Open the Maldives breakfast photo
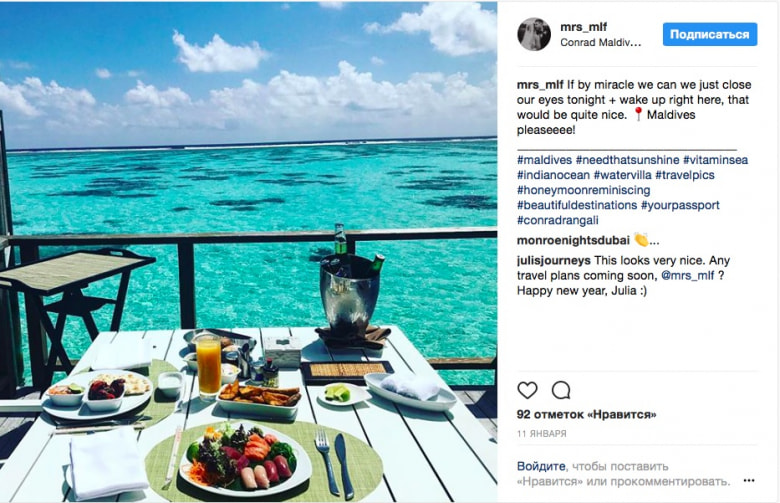Image resolution: width=780 pixels, height=503 pixels. [x=249, y=252]
